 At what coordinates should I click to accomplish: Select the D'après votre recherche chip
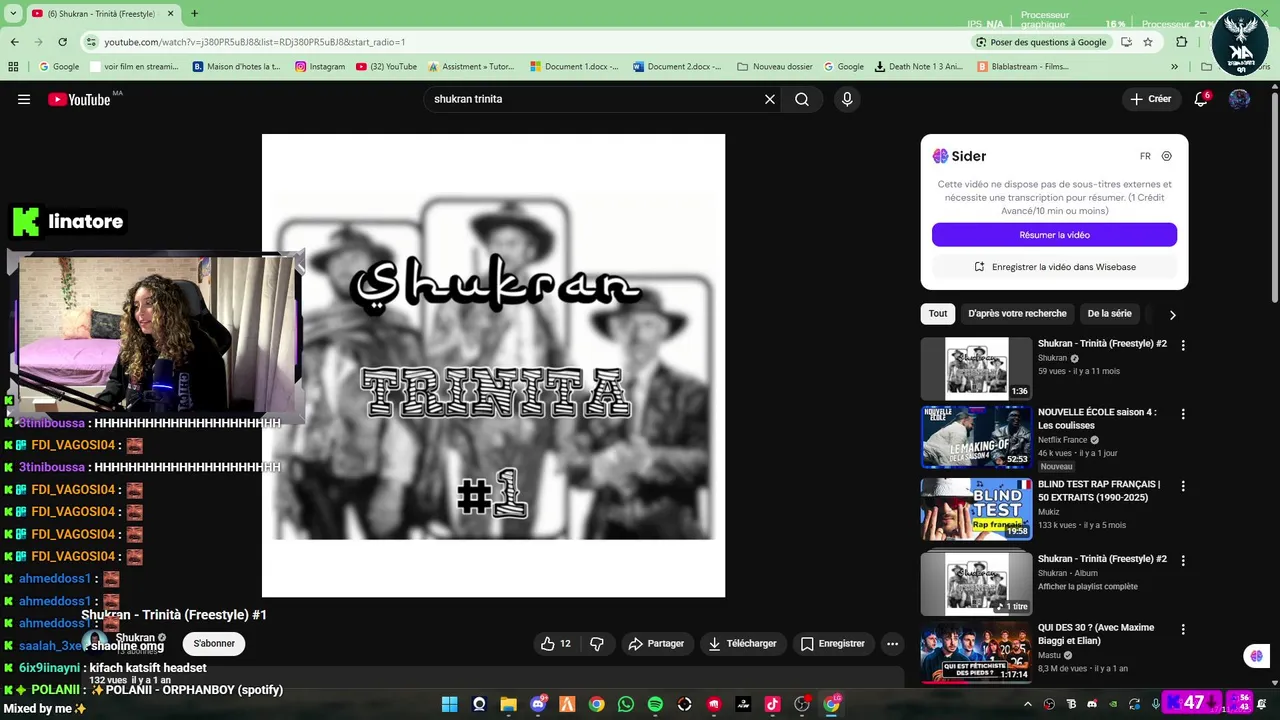tap(1017, 314)
